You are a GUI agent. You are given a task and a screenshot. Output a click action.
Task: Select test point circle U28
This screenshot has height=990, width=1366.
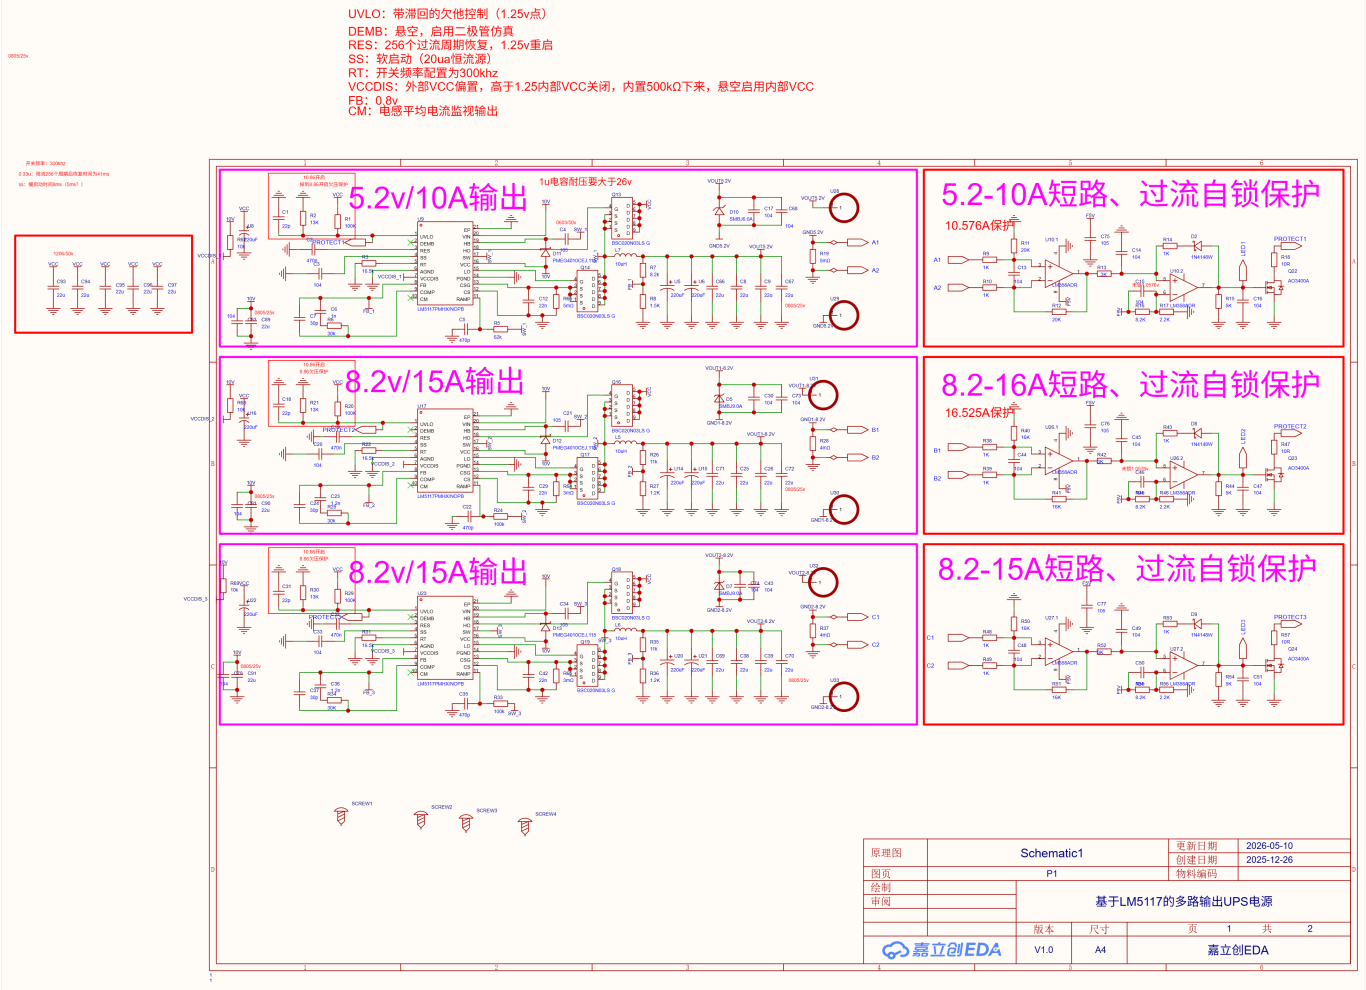[x=844, y=208]
